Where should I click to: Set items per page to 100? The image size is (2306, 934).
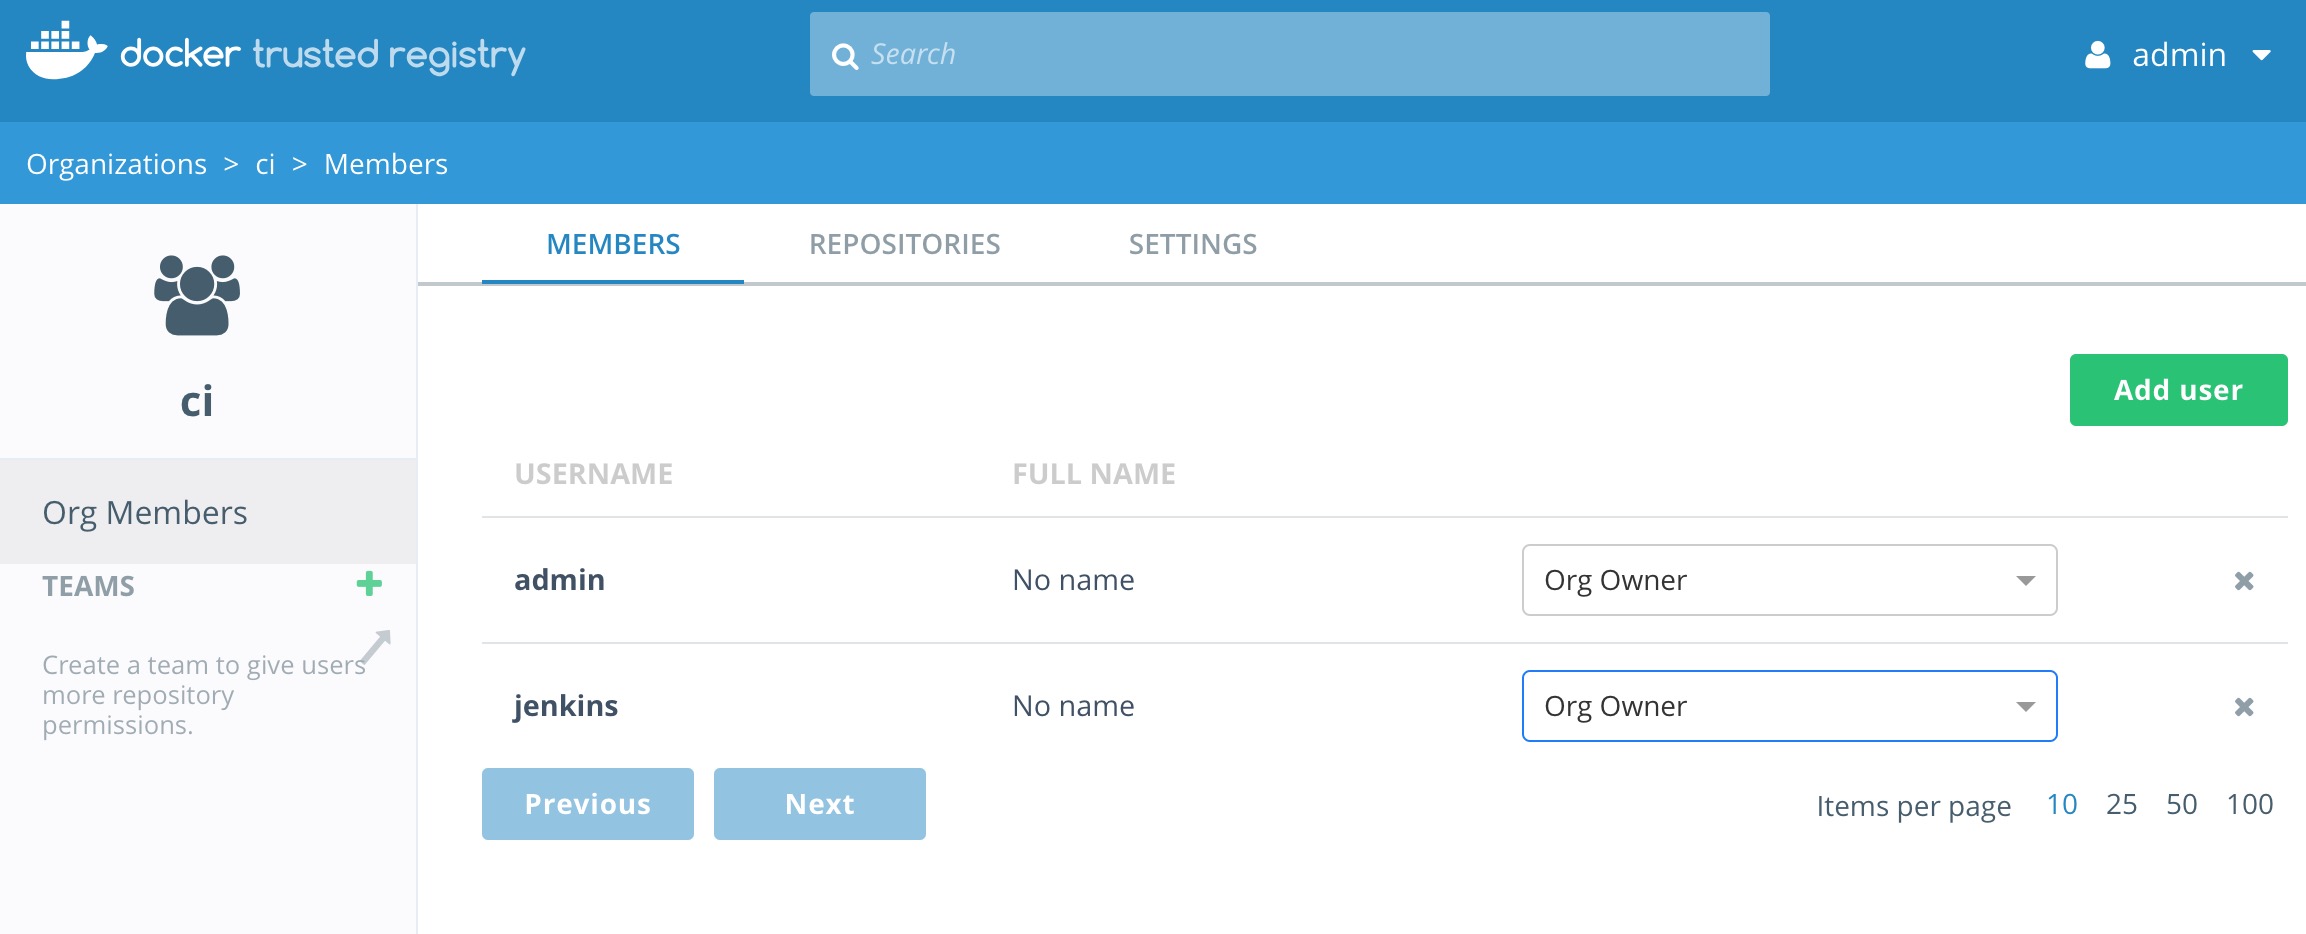2250,804
